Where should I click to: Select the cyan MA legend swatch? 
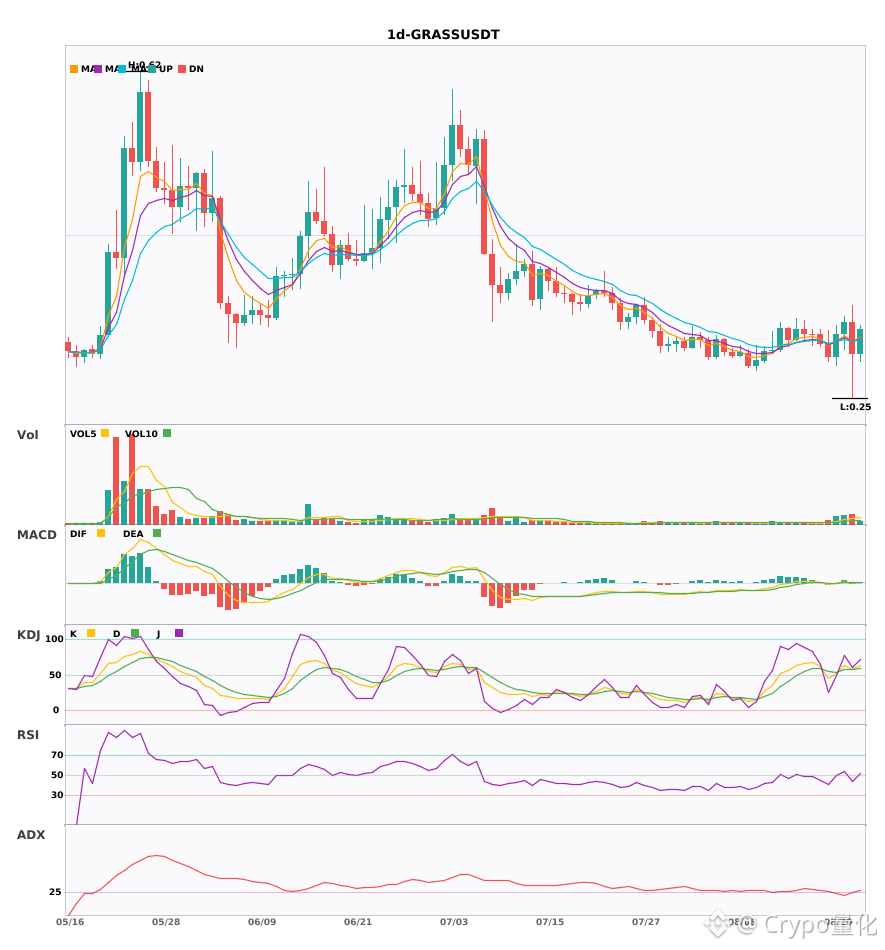tap(122, 69)
